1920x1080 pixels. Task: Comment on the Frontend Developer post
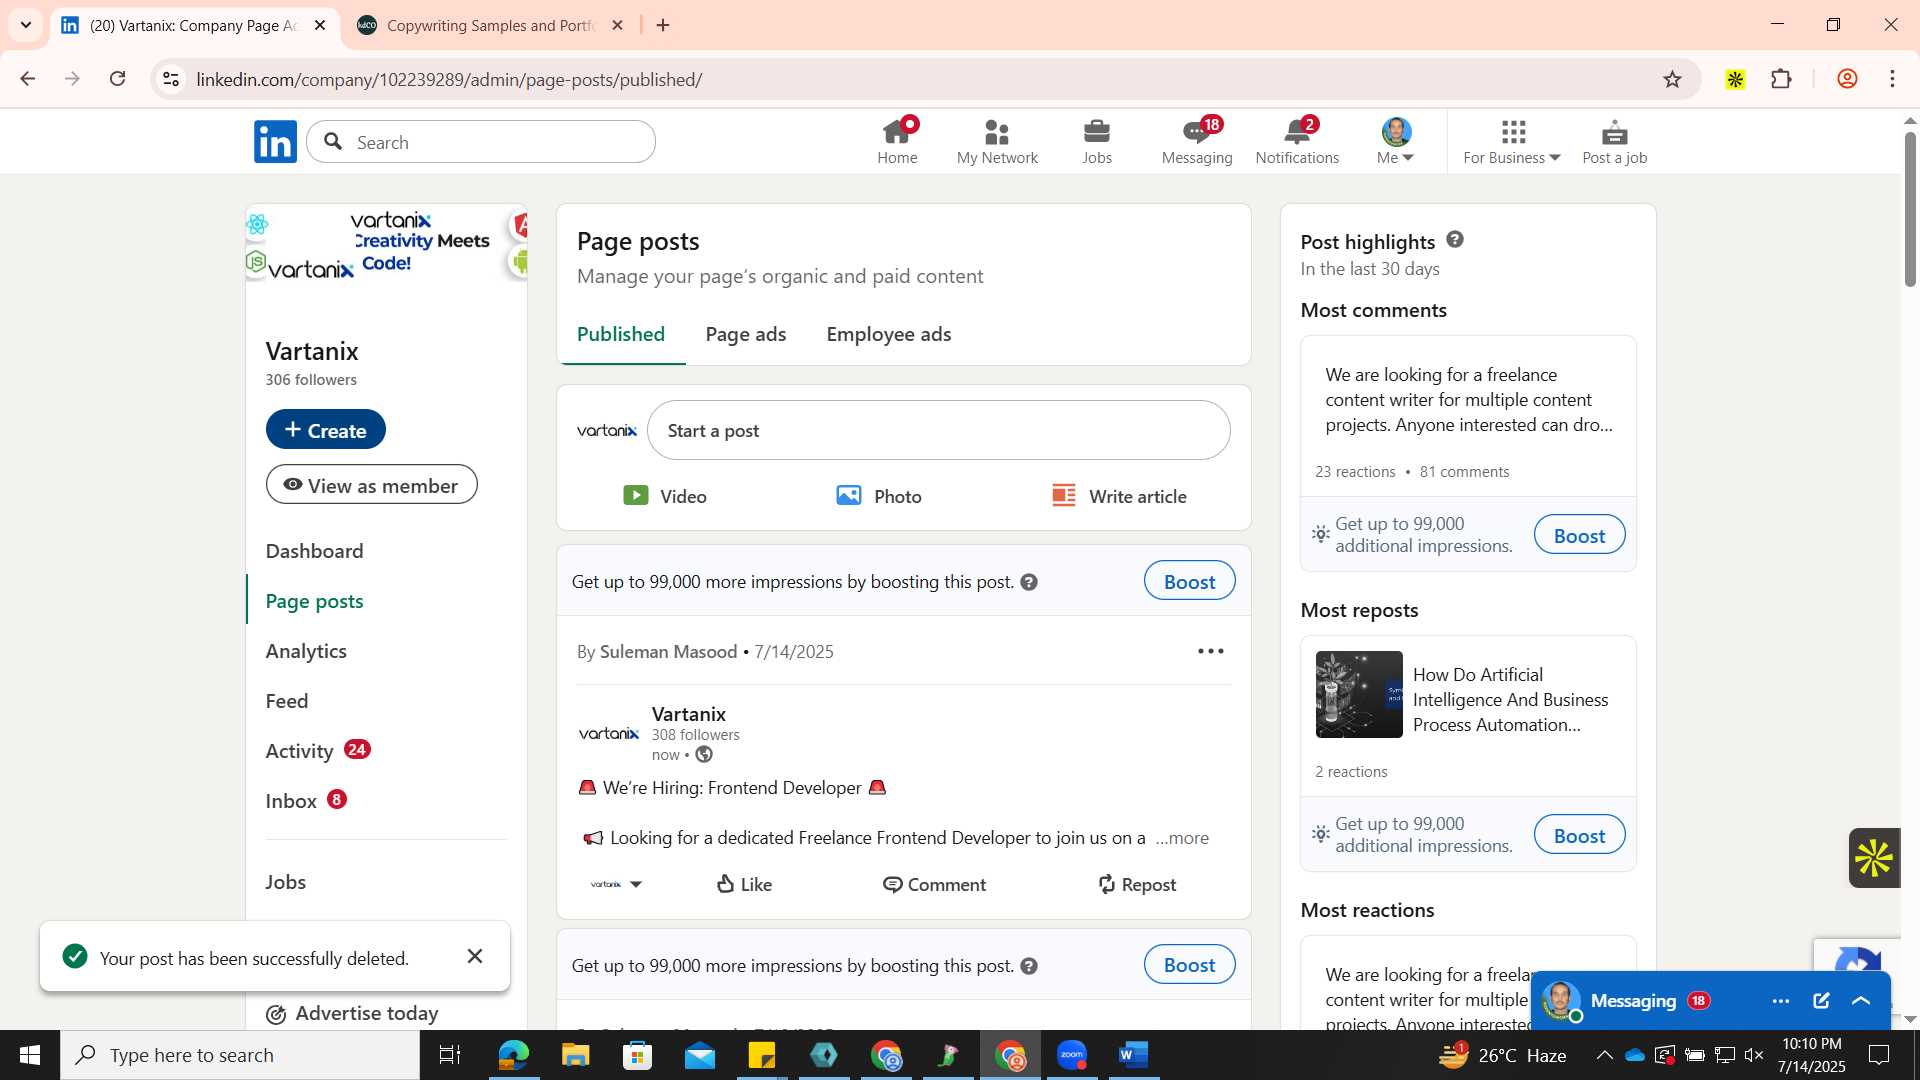(934, 885)
